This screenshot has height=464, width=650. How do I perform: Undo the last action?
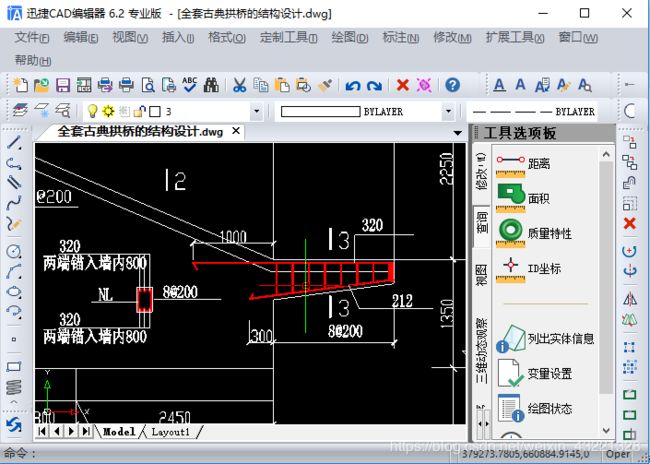(353, 85)
